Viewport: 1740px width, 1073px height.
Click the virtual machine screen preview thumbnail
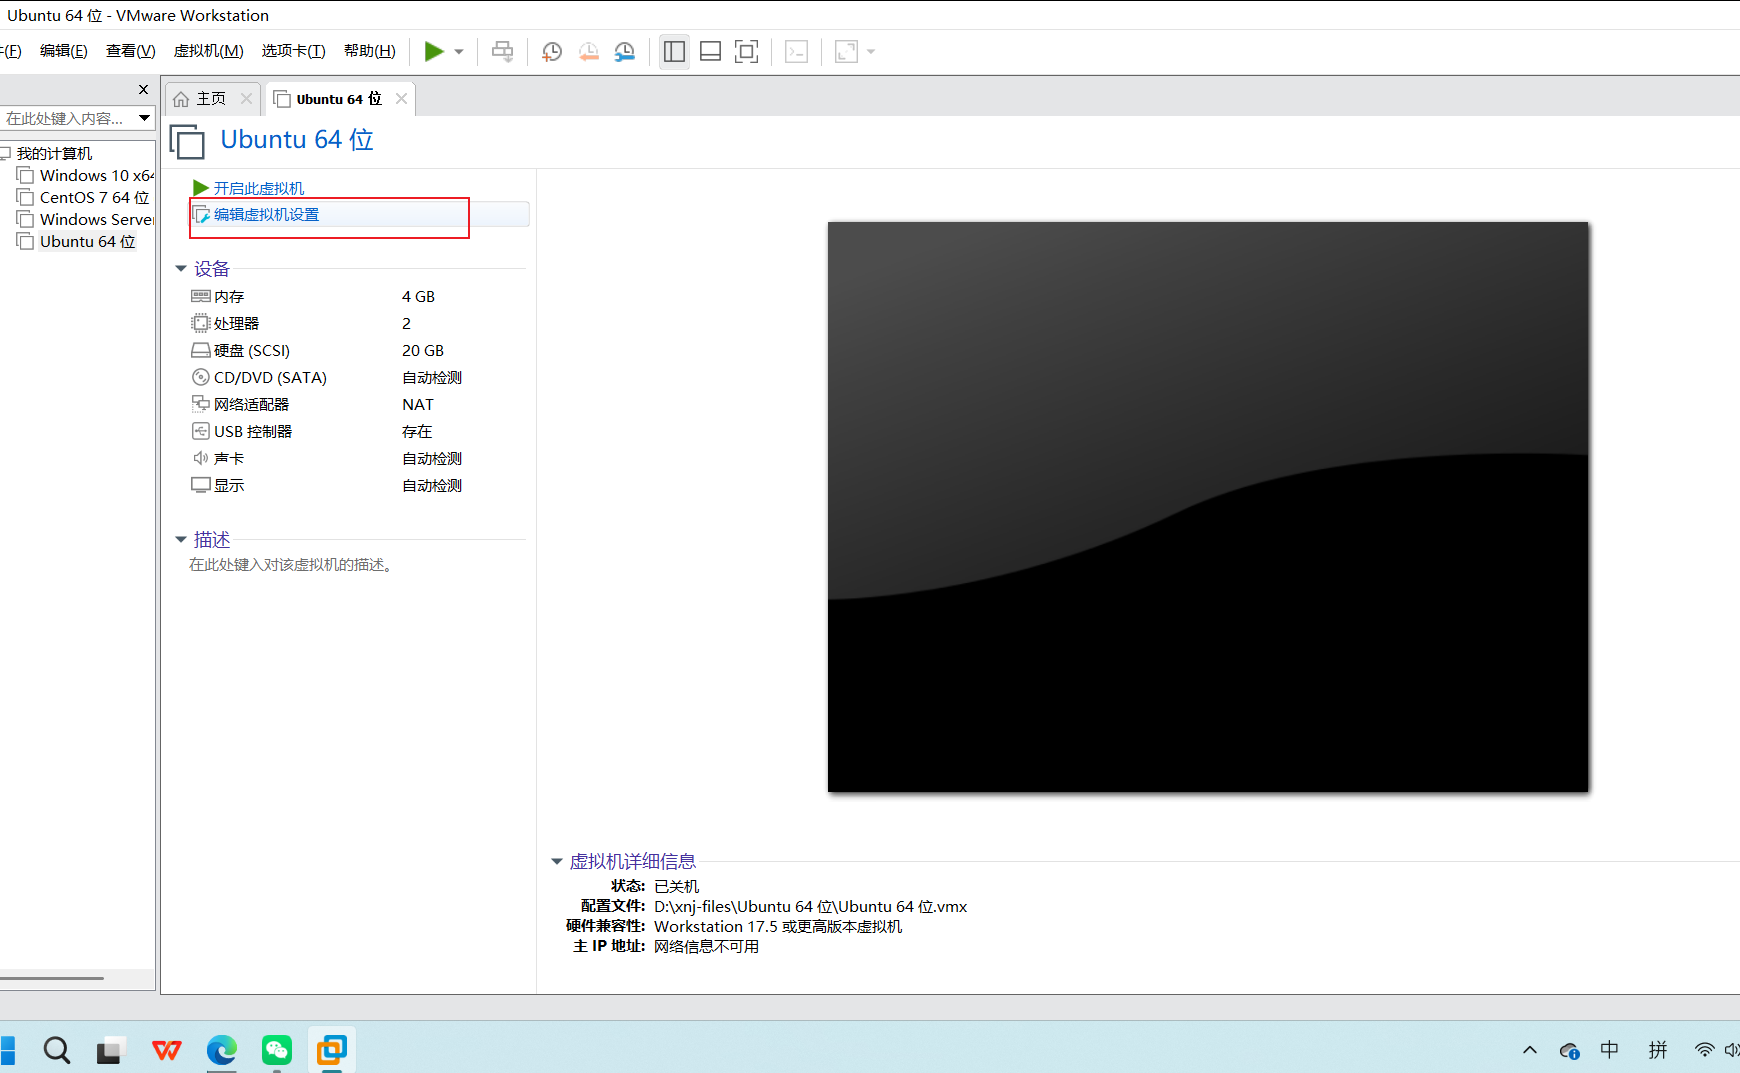pyautogui.click(x=1208, y=507)
